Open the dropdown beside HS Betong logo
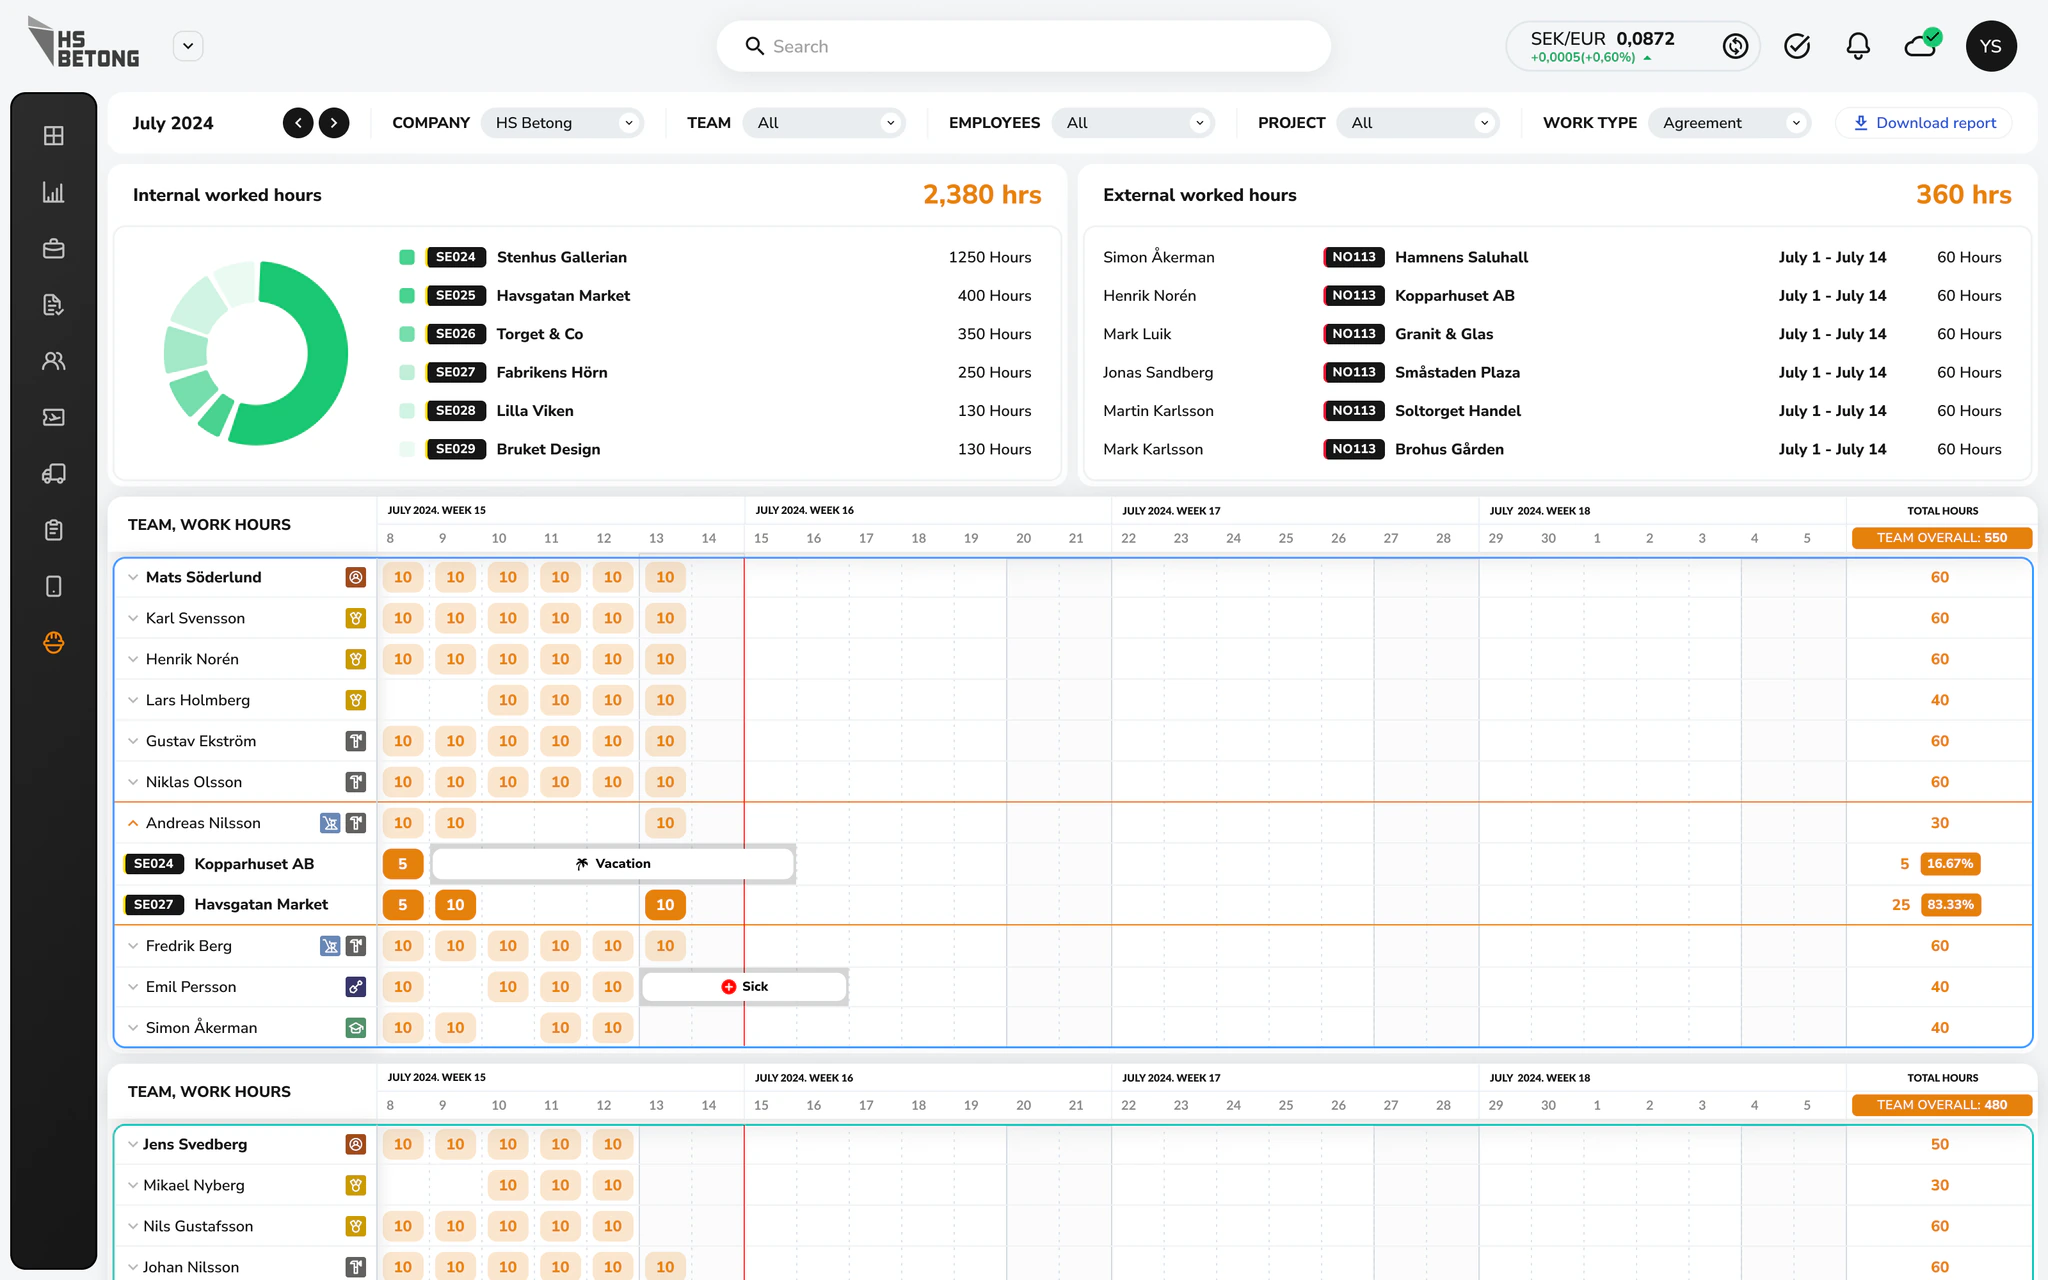 188,46
